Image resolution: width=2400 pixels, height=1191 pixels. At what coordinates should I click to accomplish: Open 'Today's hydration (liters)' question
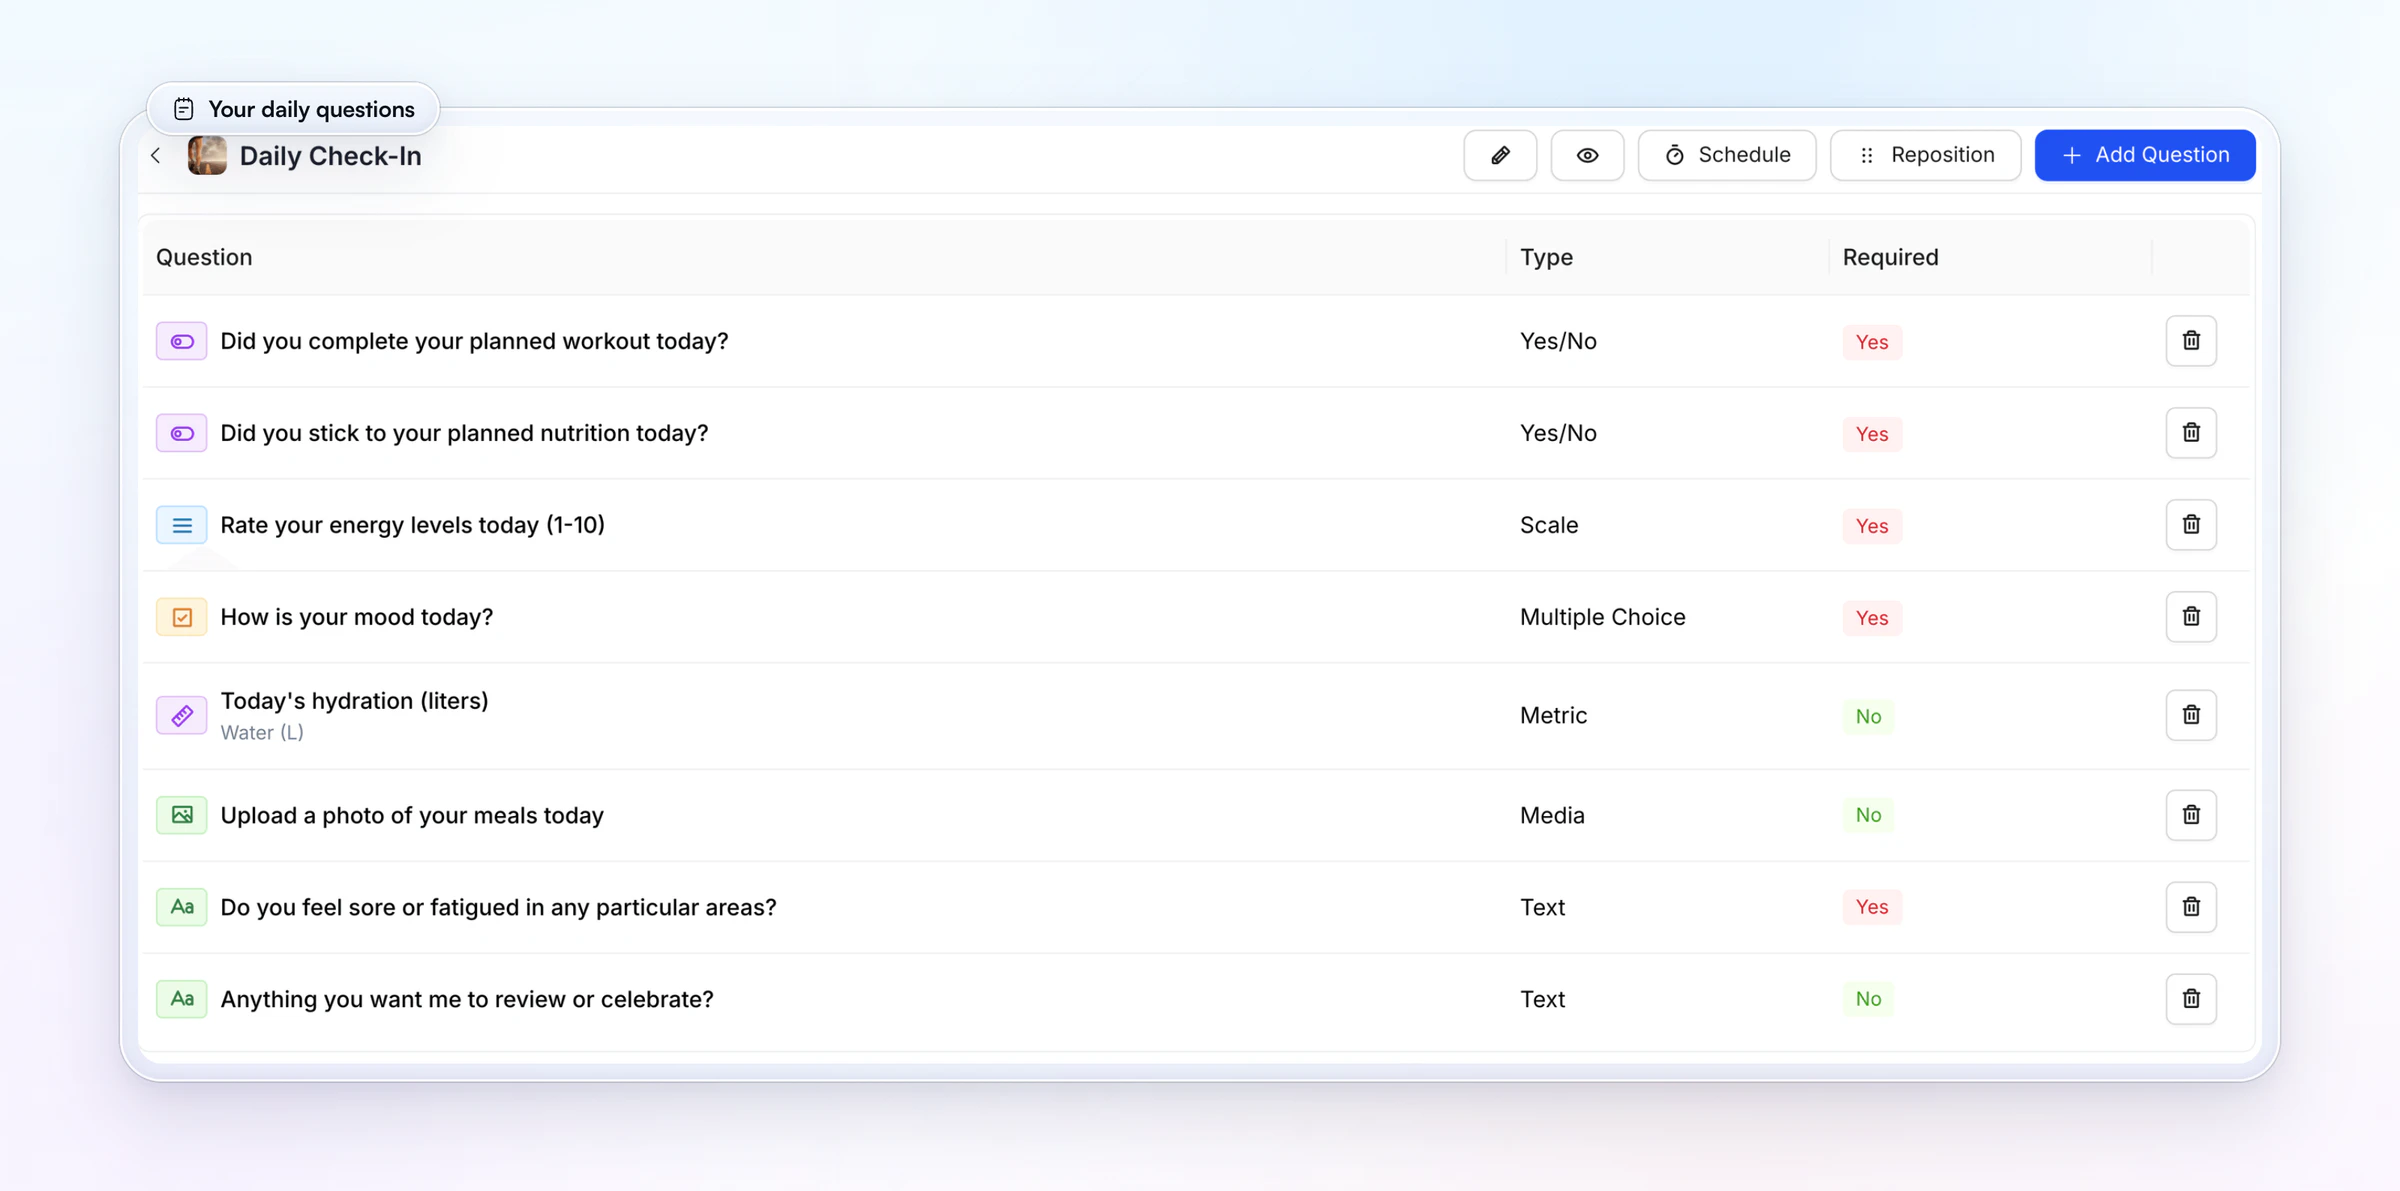pos(354,701)
